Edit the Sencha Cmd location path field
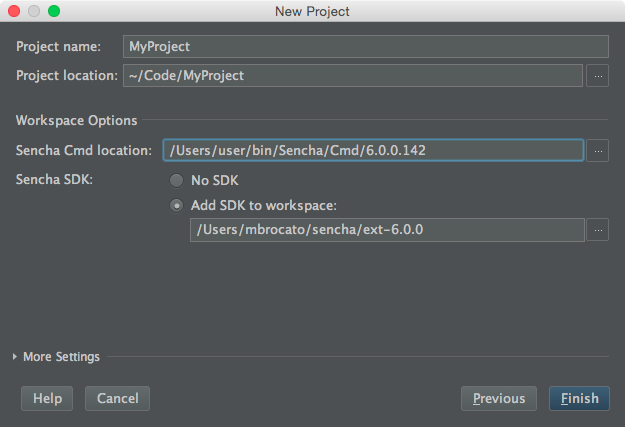This screenshot has height=427, width=625. (x=373, y=150)
